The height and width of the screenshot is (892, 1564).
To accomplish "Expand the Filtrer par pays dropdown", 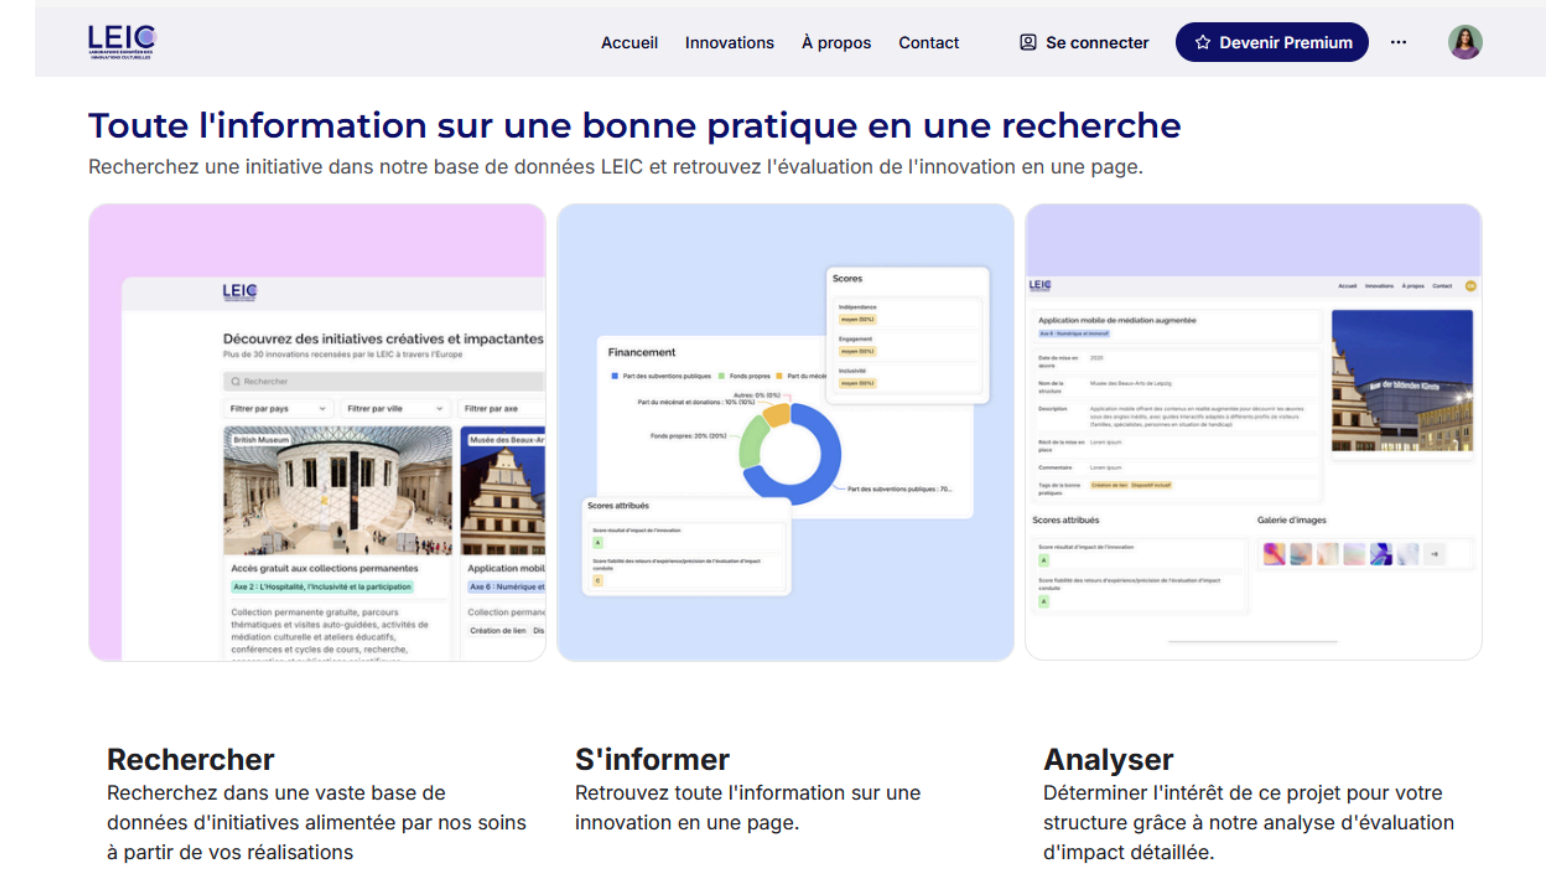I will pos(278,408).
